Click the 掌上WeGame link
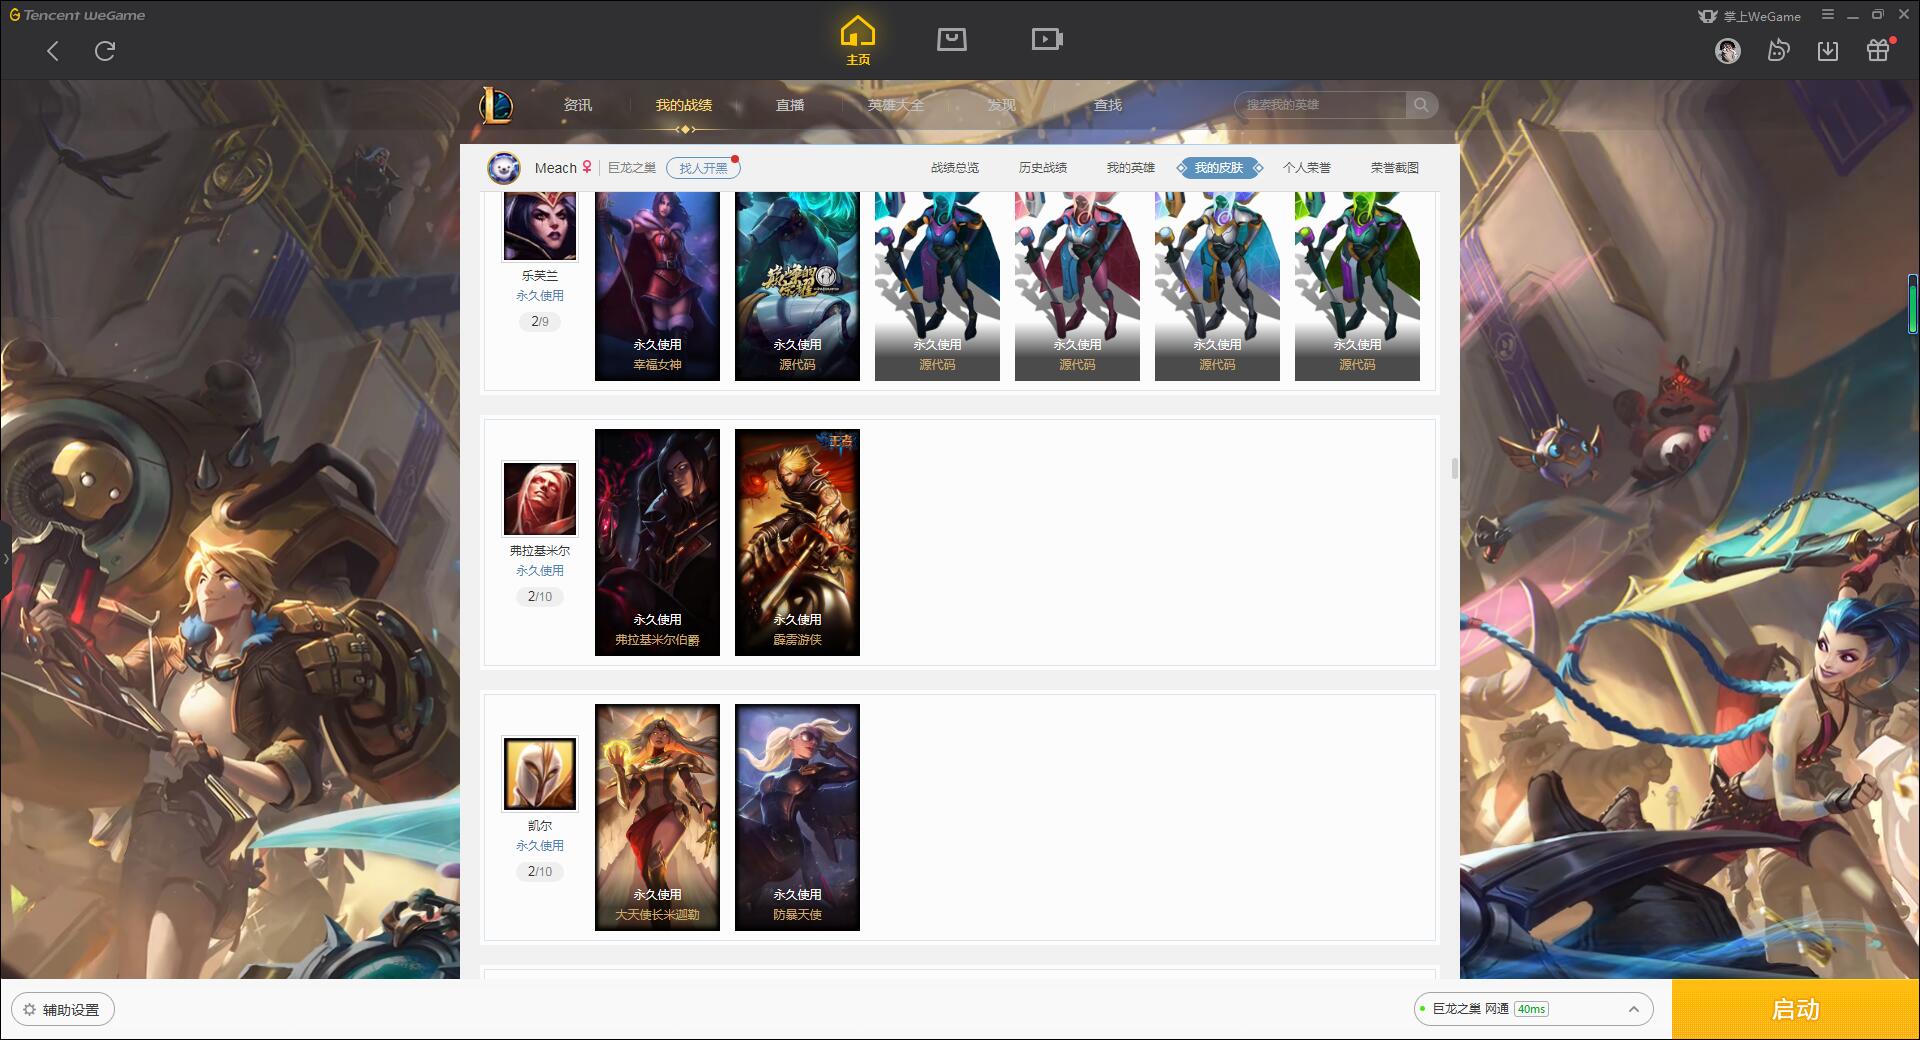Image resolution: width=1920 pixels, height=1040 pixels. 1750,16
